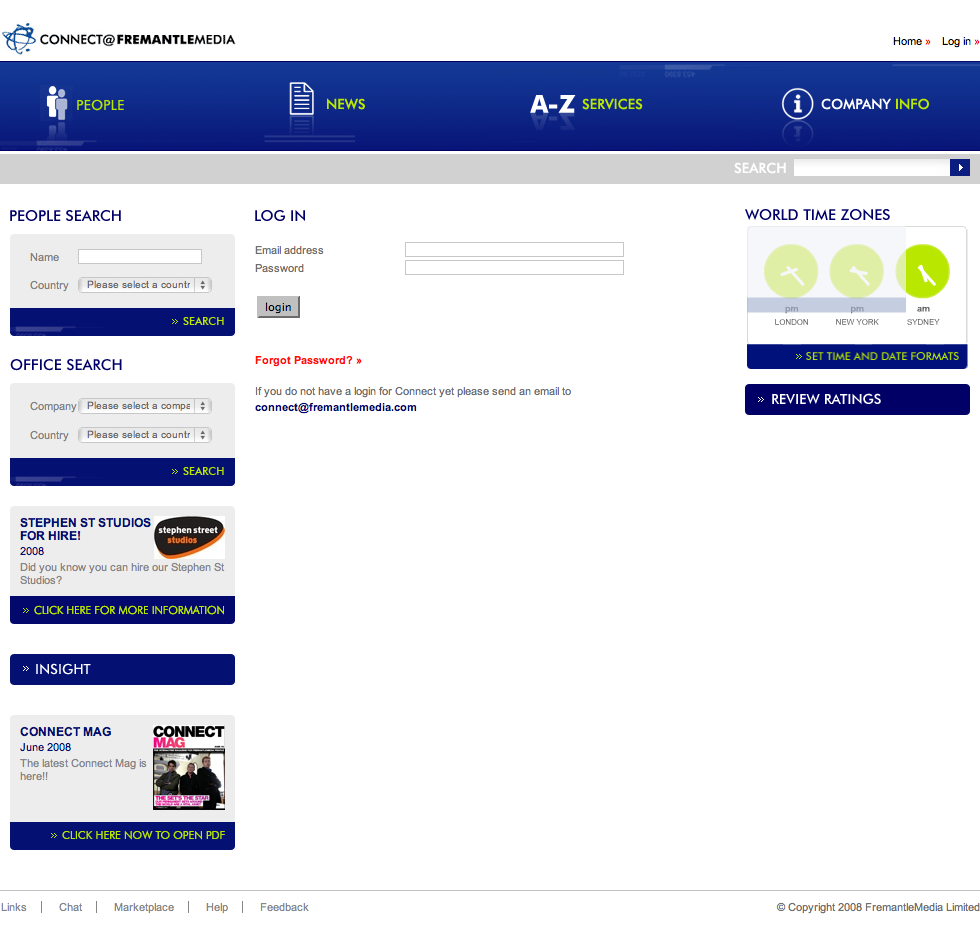Click the Home link in the header
980x945 pixels.
[x=911, y=41]
